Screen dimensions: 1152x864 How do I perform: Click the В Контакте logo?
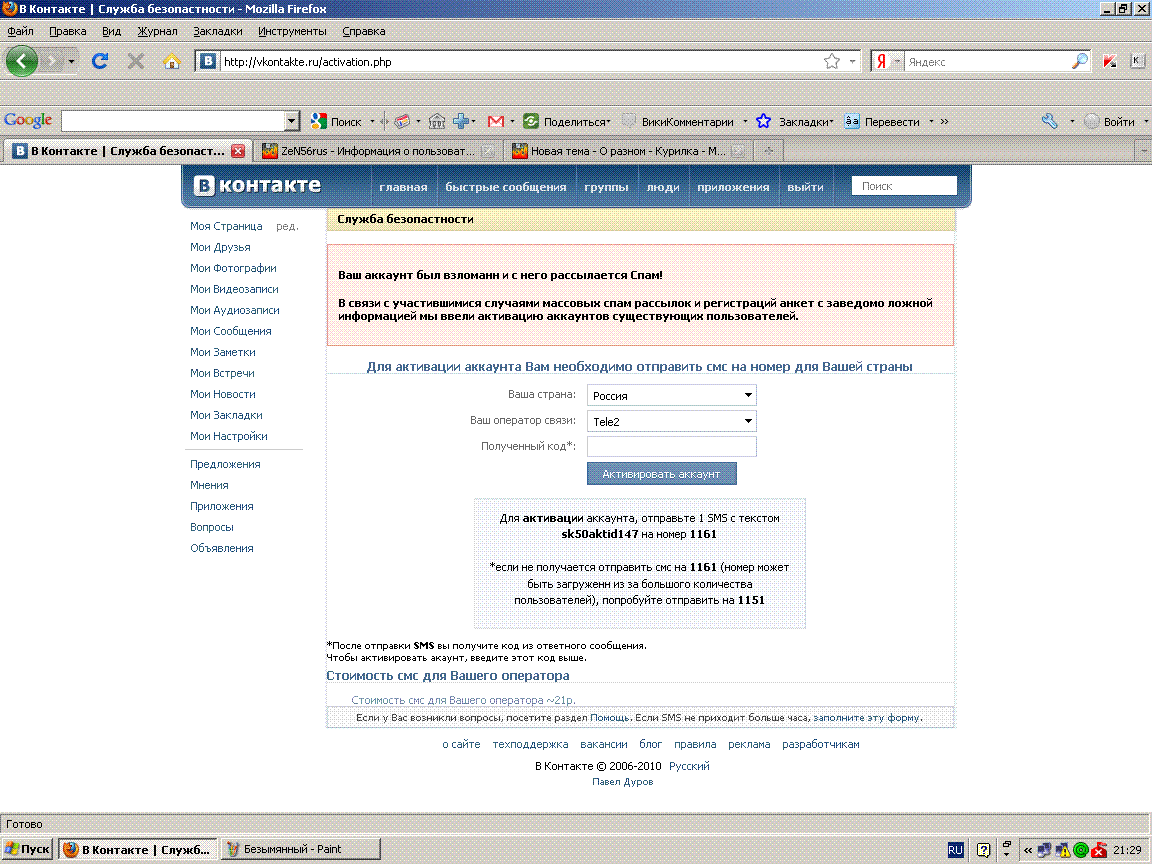click(257, 185)
